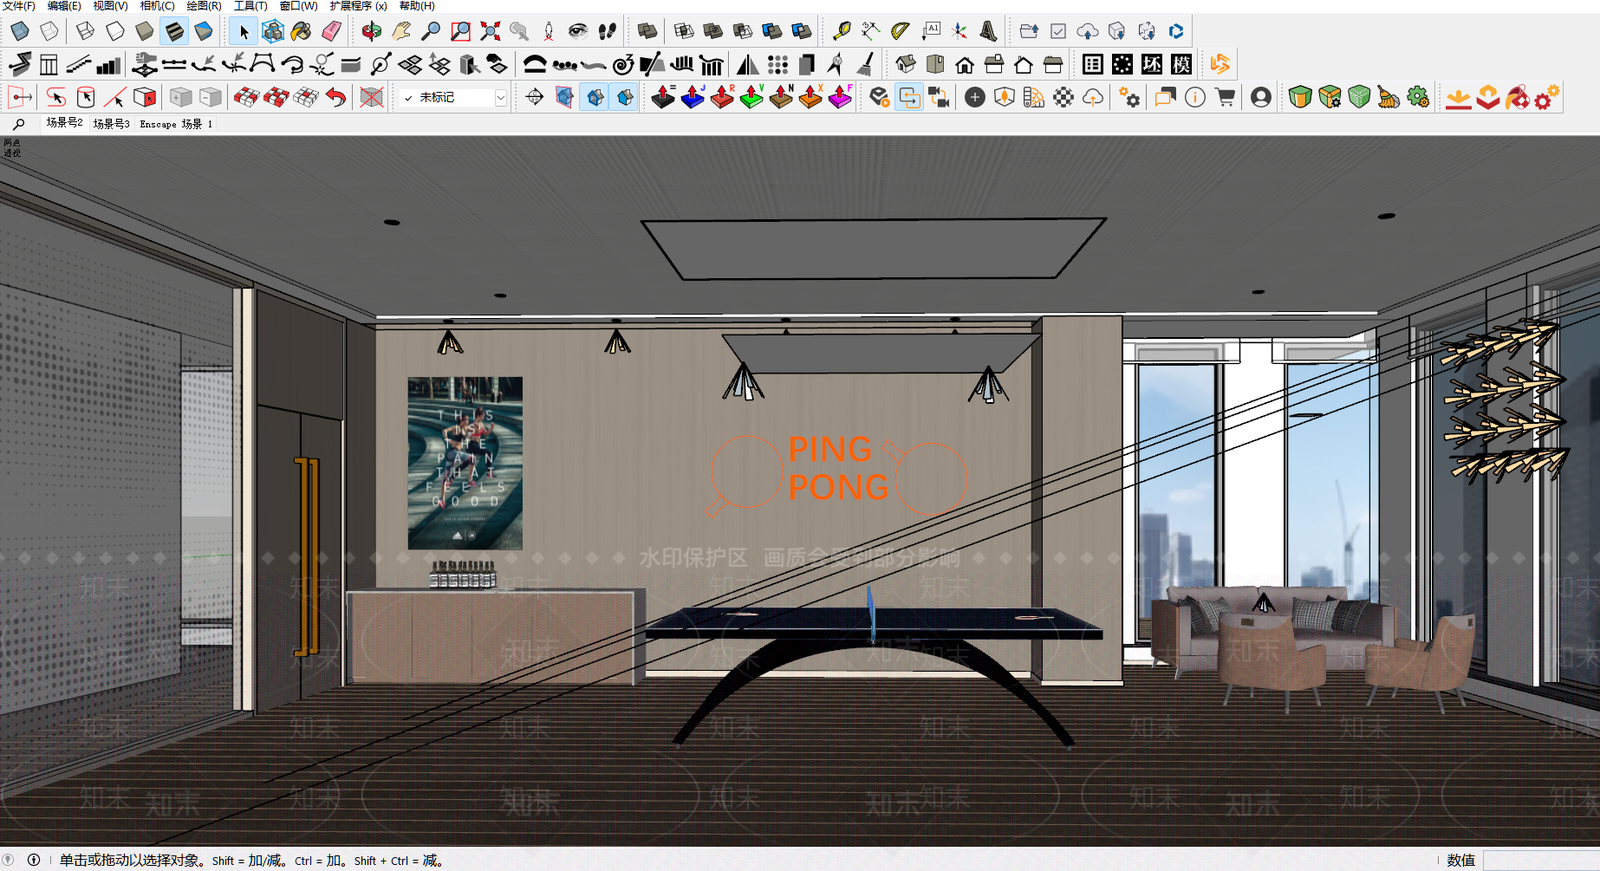Choose the Make Component tool
This screenshot has height=871, width=1600.
click(x=272, y=32)
